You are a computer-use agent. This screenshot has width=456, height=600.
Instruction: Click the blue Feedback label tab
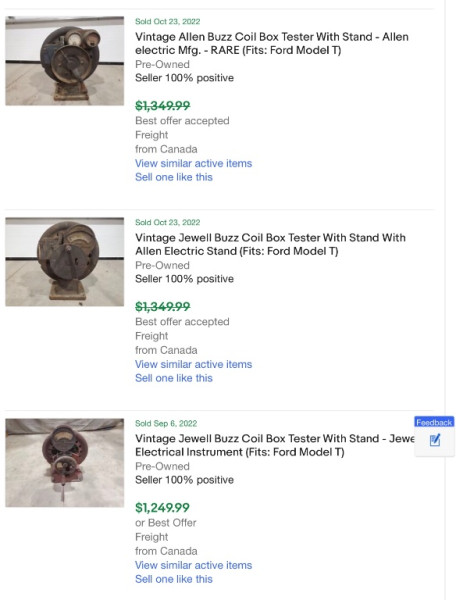pos(434,422)
